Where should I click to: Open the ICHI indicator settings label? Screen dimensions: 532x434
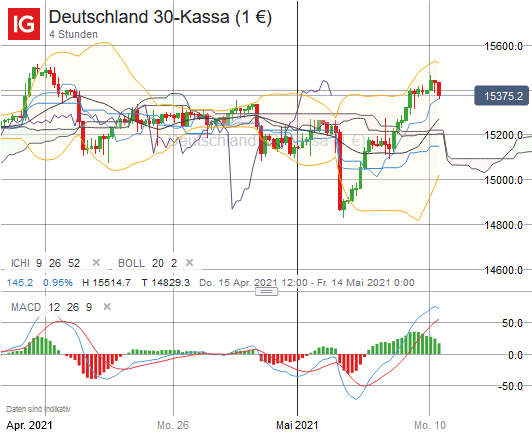(45, 263)
